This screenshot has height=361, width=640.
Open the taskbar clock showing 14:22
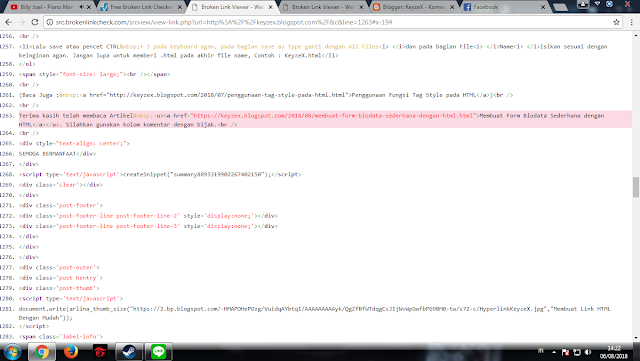pyautogui.click(x=613, y=352)
